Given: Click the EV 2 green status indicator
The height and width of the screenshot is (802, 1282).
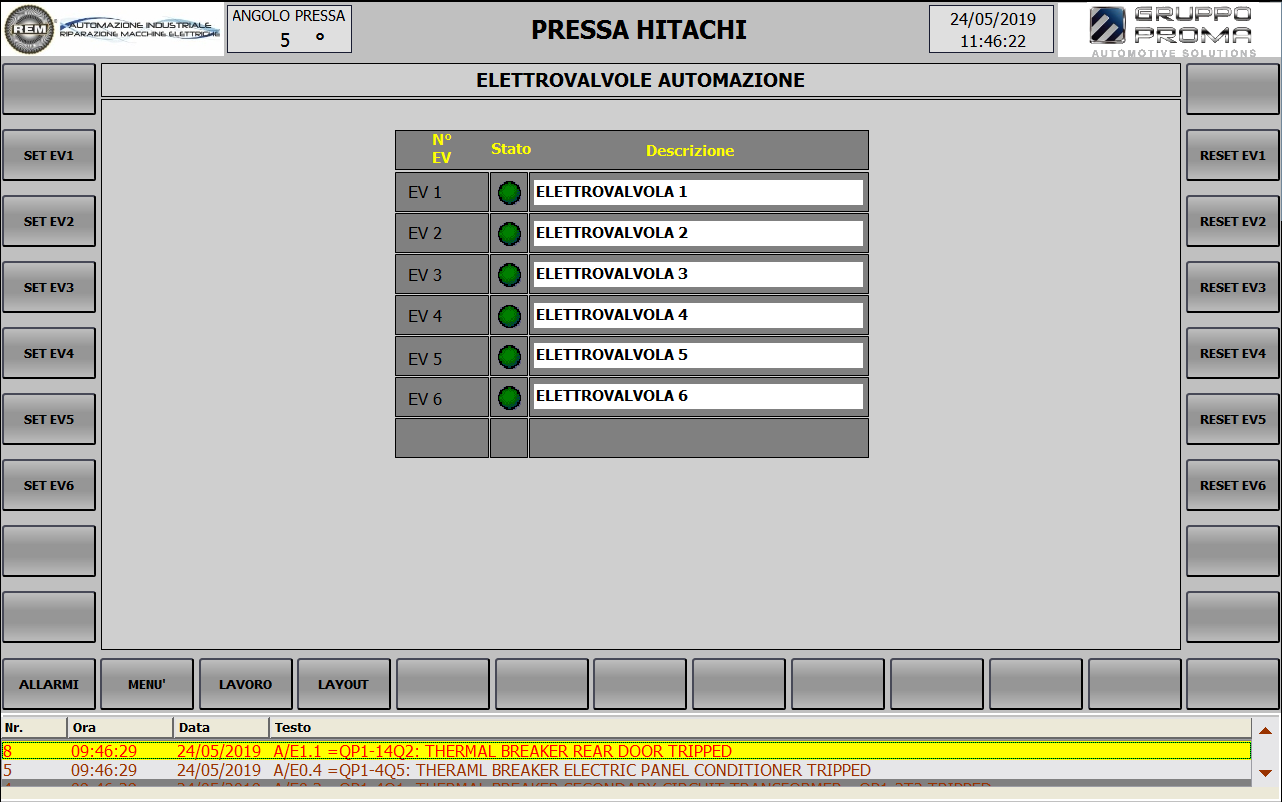Looking at the screenshot, I should (509, 233).
